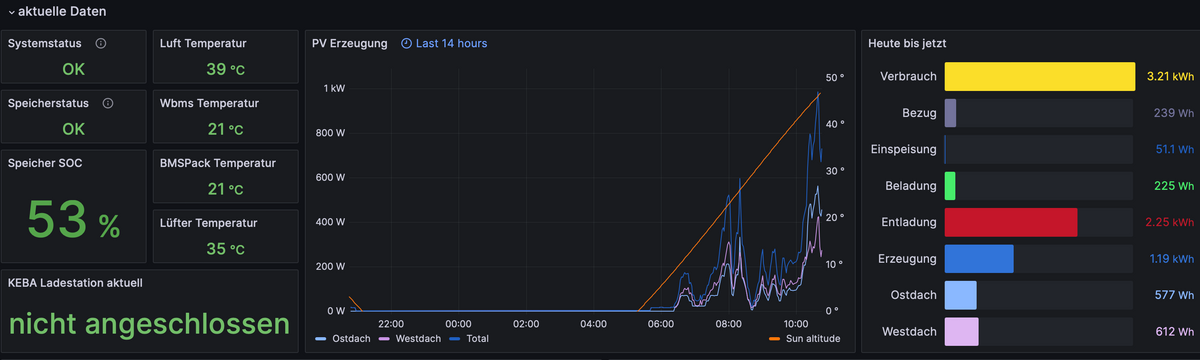The width and height of the screenshot is (1200, 360).
Task: Select the Lüfter Temperatur 35 °C value
Action: (225, 249)
